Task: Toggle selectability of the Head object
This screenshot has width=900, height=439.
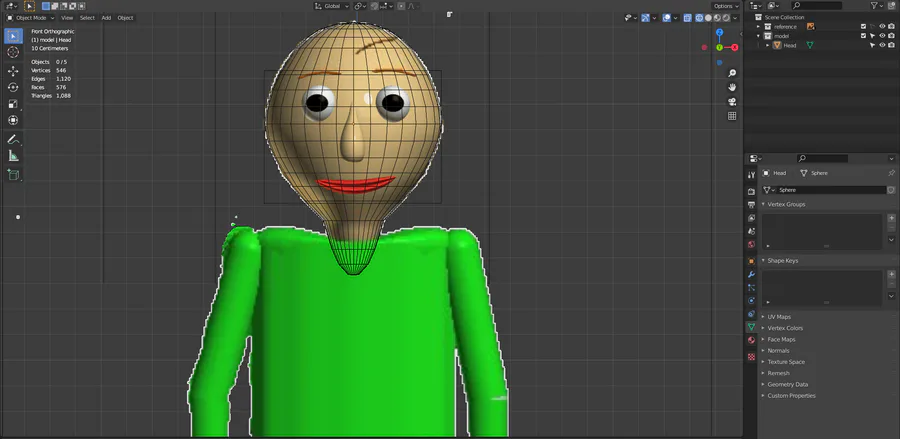Action: tap(873, 45)
